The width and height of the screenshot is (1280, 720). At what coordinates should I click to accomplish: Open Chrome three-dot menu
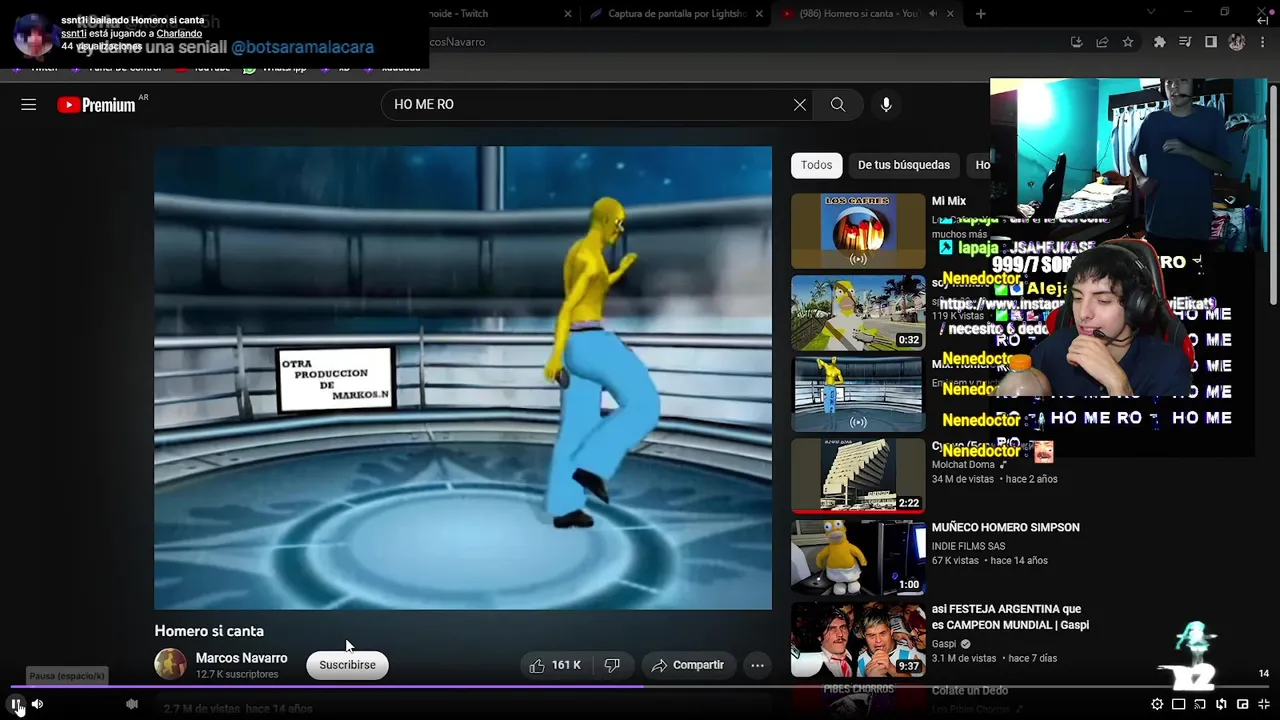click(x=1262, y=42)
